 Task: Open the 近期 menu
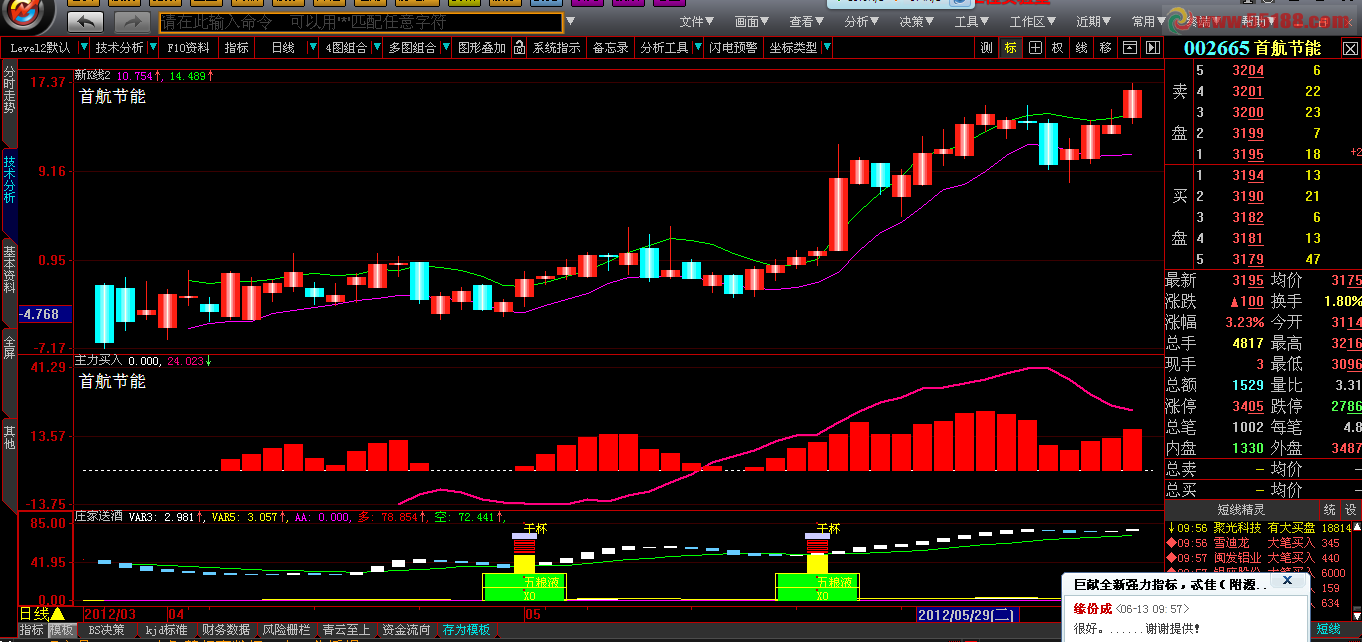pos(1094,21)
